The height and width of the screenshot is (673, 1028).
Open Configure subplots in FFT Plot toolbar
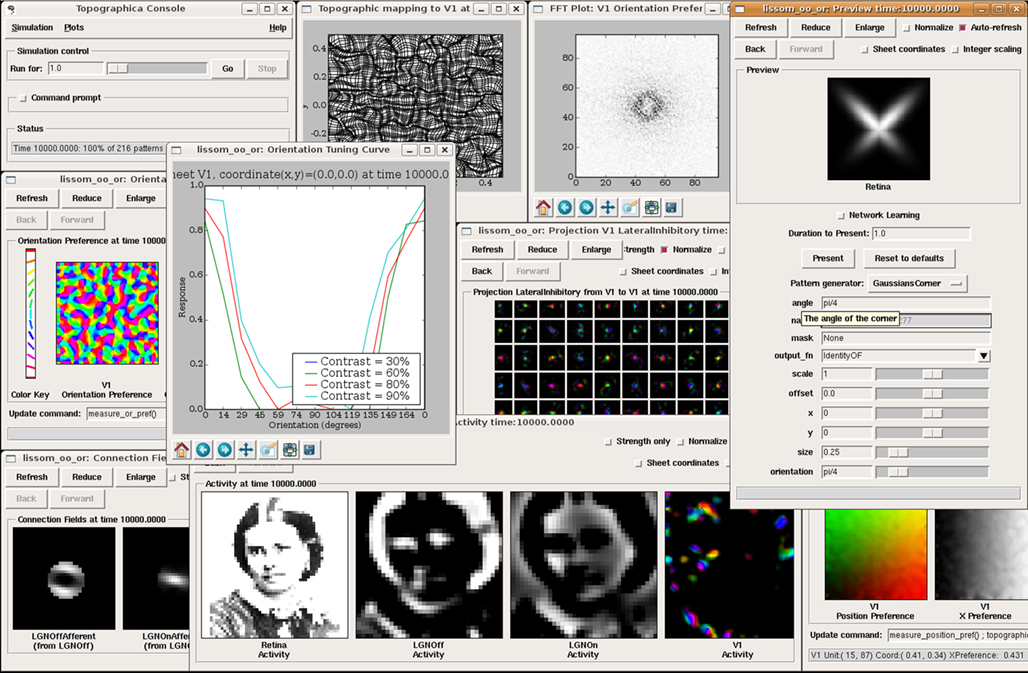click(x=652, y=208)
